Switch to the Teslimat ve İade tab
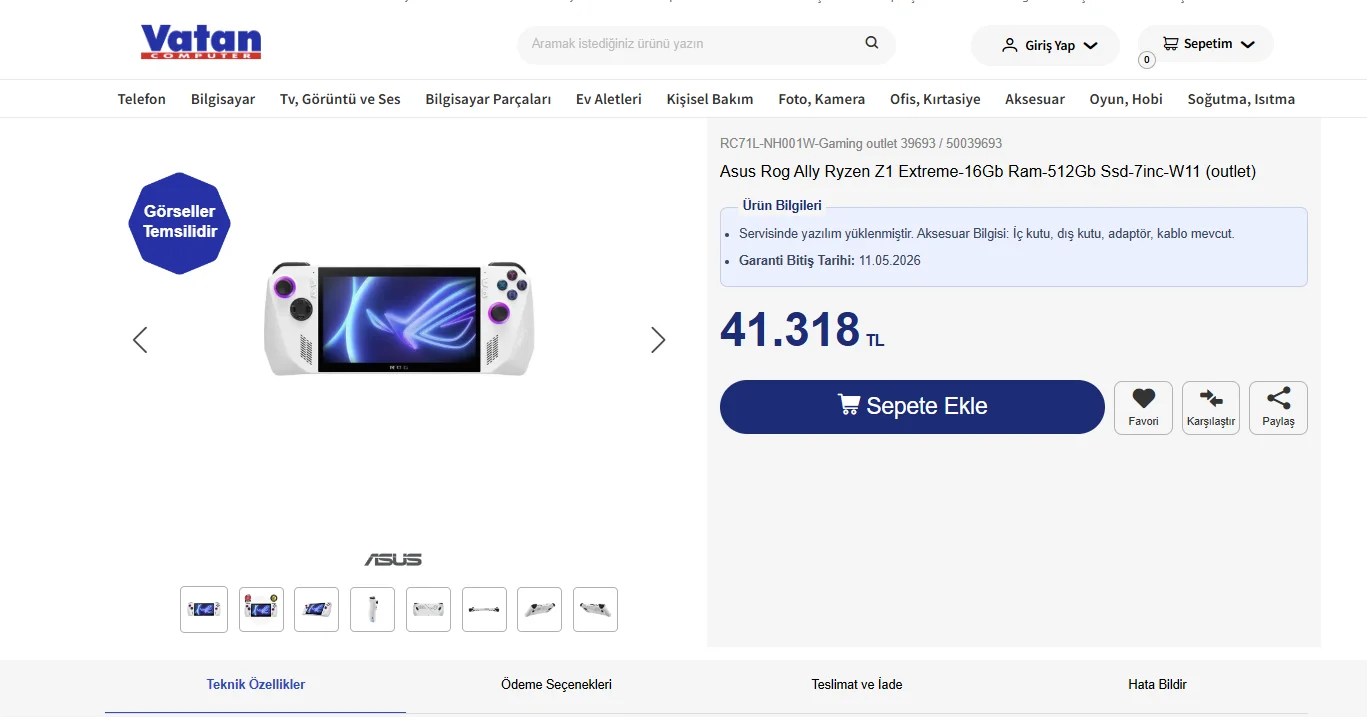 [x=857, y=685]
